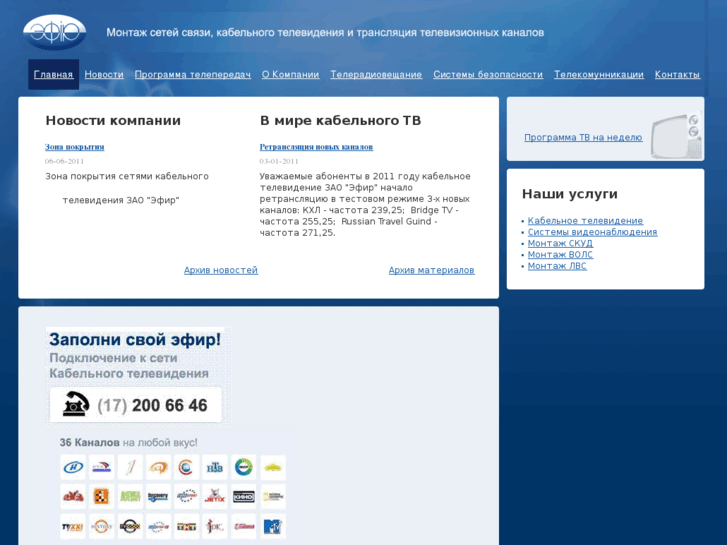The height and width of the screenshot is (545, 727).
Task: Click the Первый канал number-one logo
Action: pyautogui.click(x=130, y=467)
